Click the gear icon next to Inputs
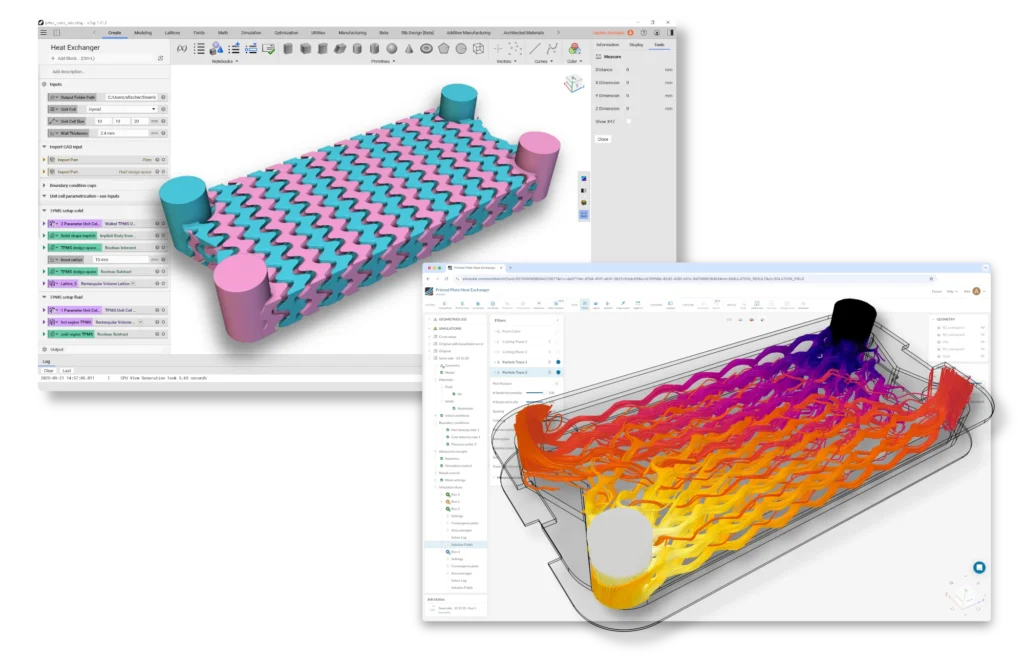This screenshot has height=660, width=1024. (x=44, y=83)
